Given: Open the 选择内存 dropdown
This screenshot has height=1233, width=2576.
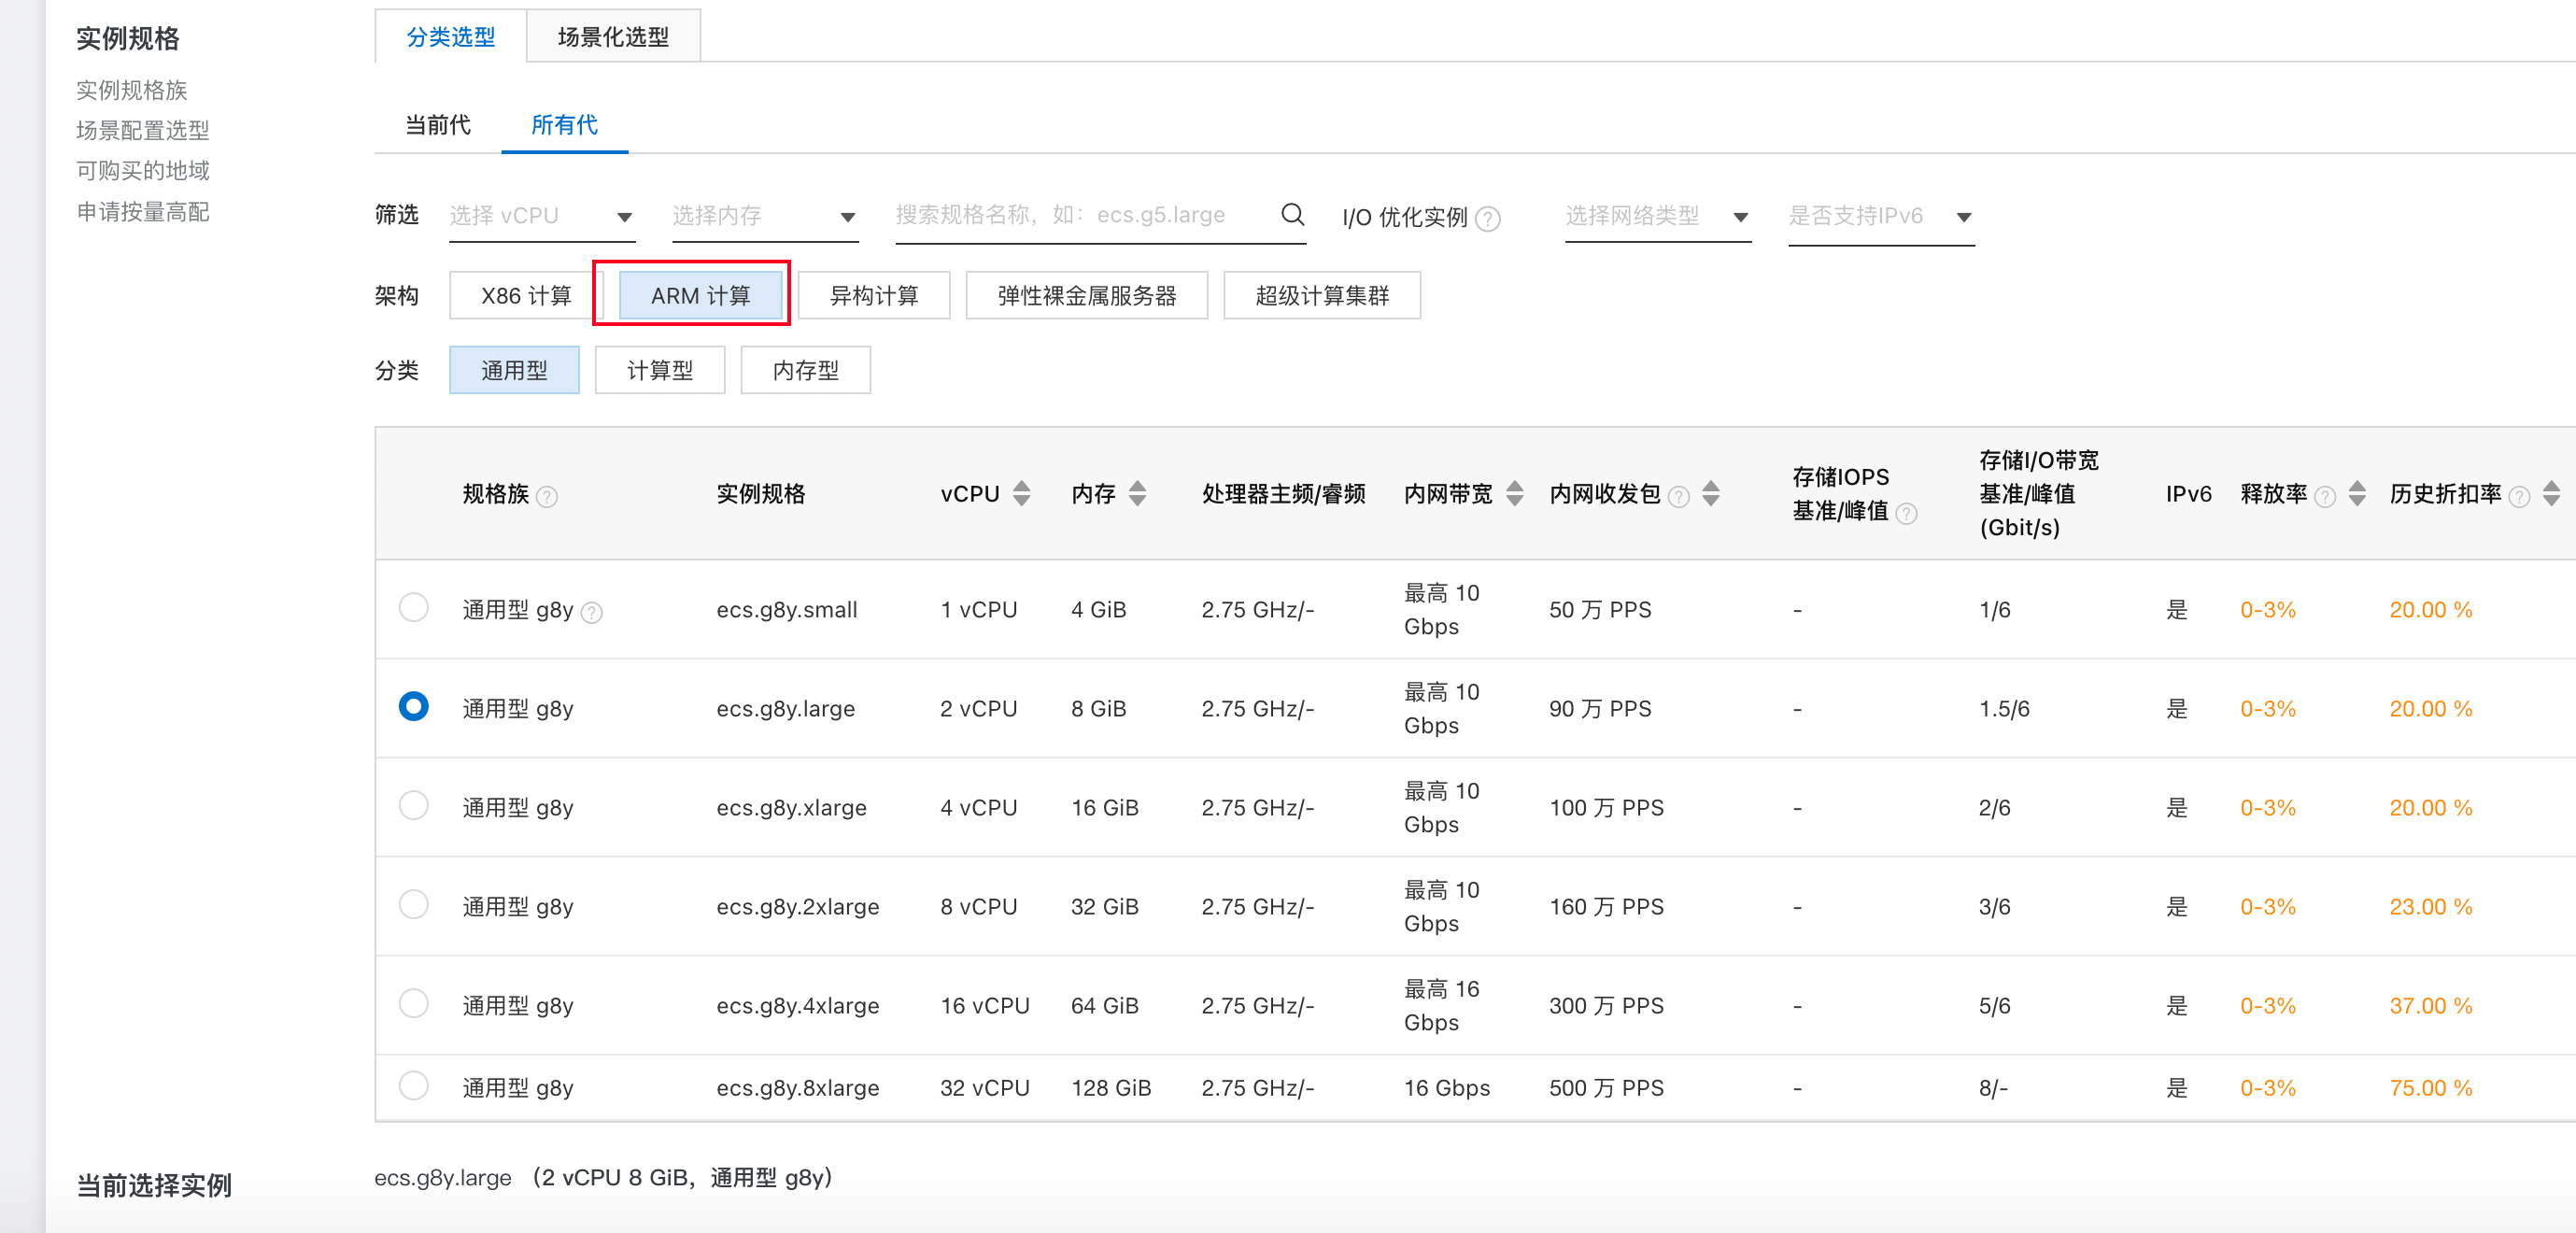Looking at the screenshot, I should coord(764,216).
